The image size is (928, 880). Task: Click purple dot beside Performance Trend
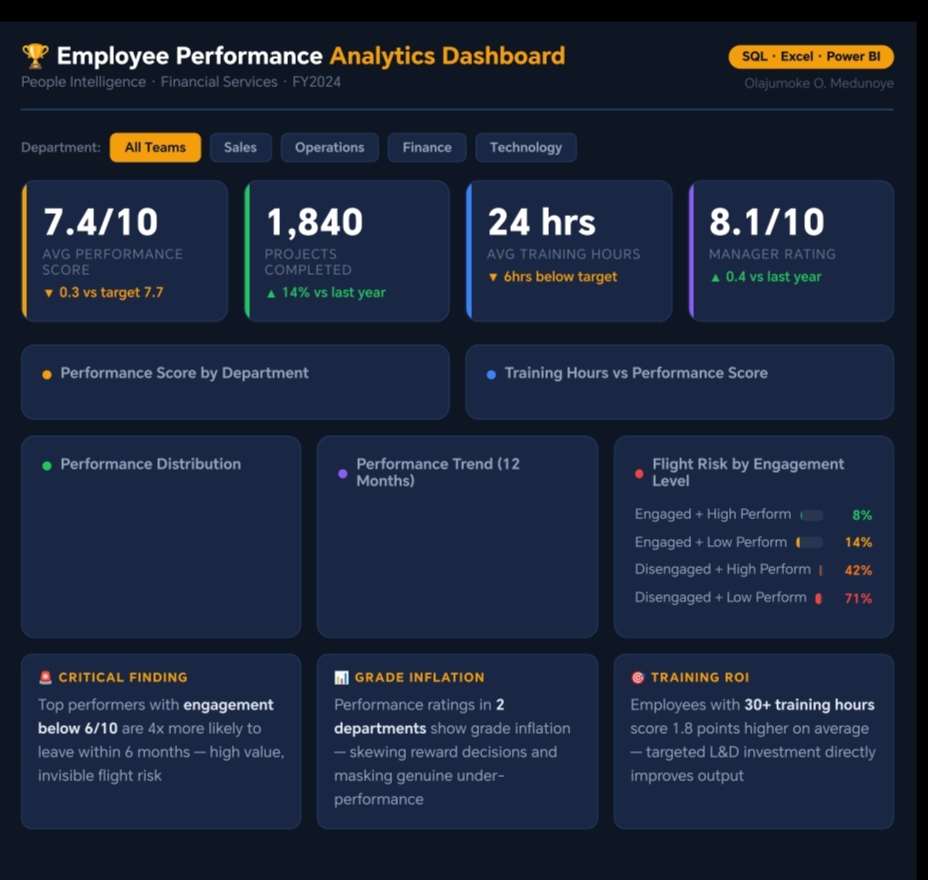[x=342, y=473]
